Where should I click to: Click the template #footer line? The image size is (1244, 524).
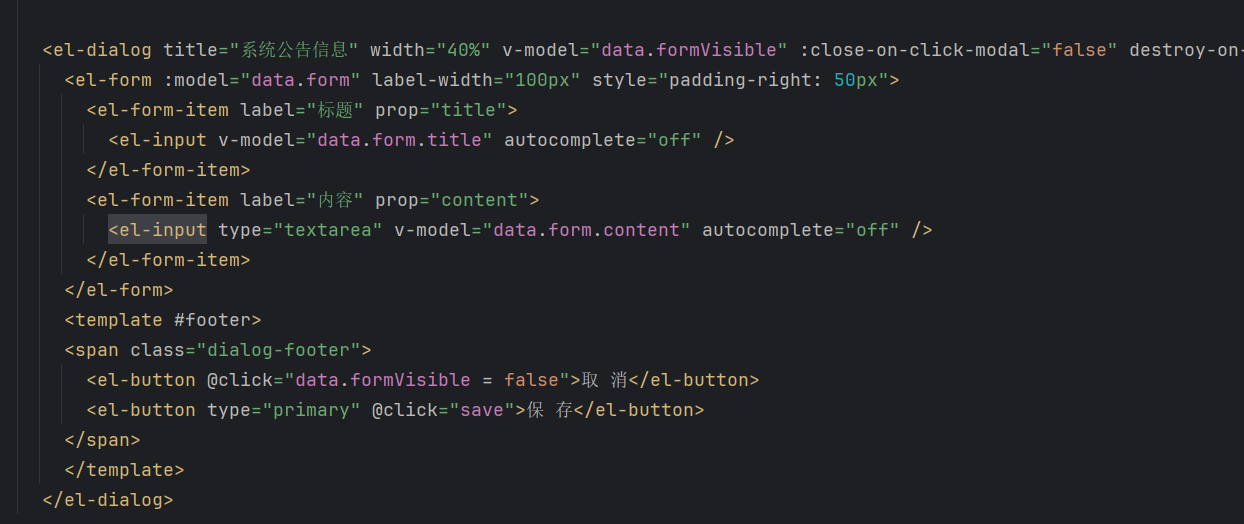[163, 320]
